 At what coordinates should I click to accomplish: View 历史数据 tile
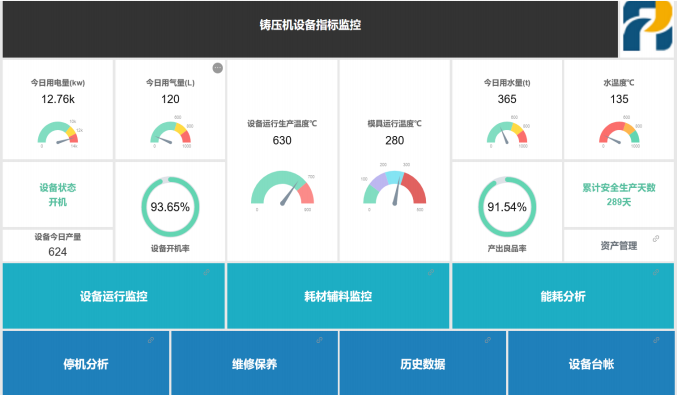point(423,364)
